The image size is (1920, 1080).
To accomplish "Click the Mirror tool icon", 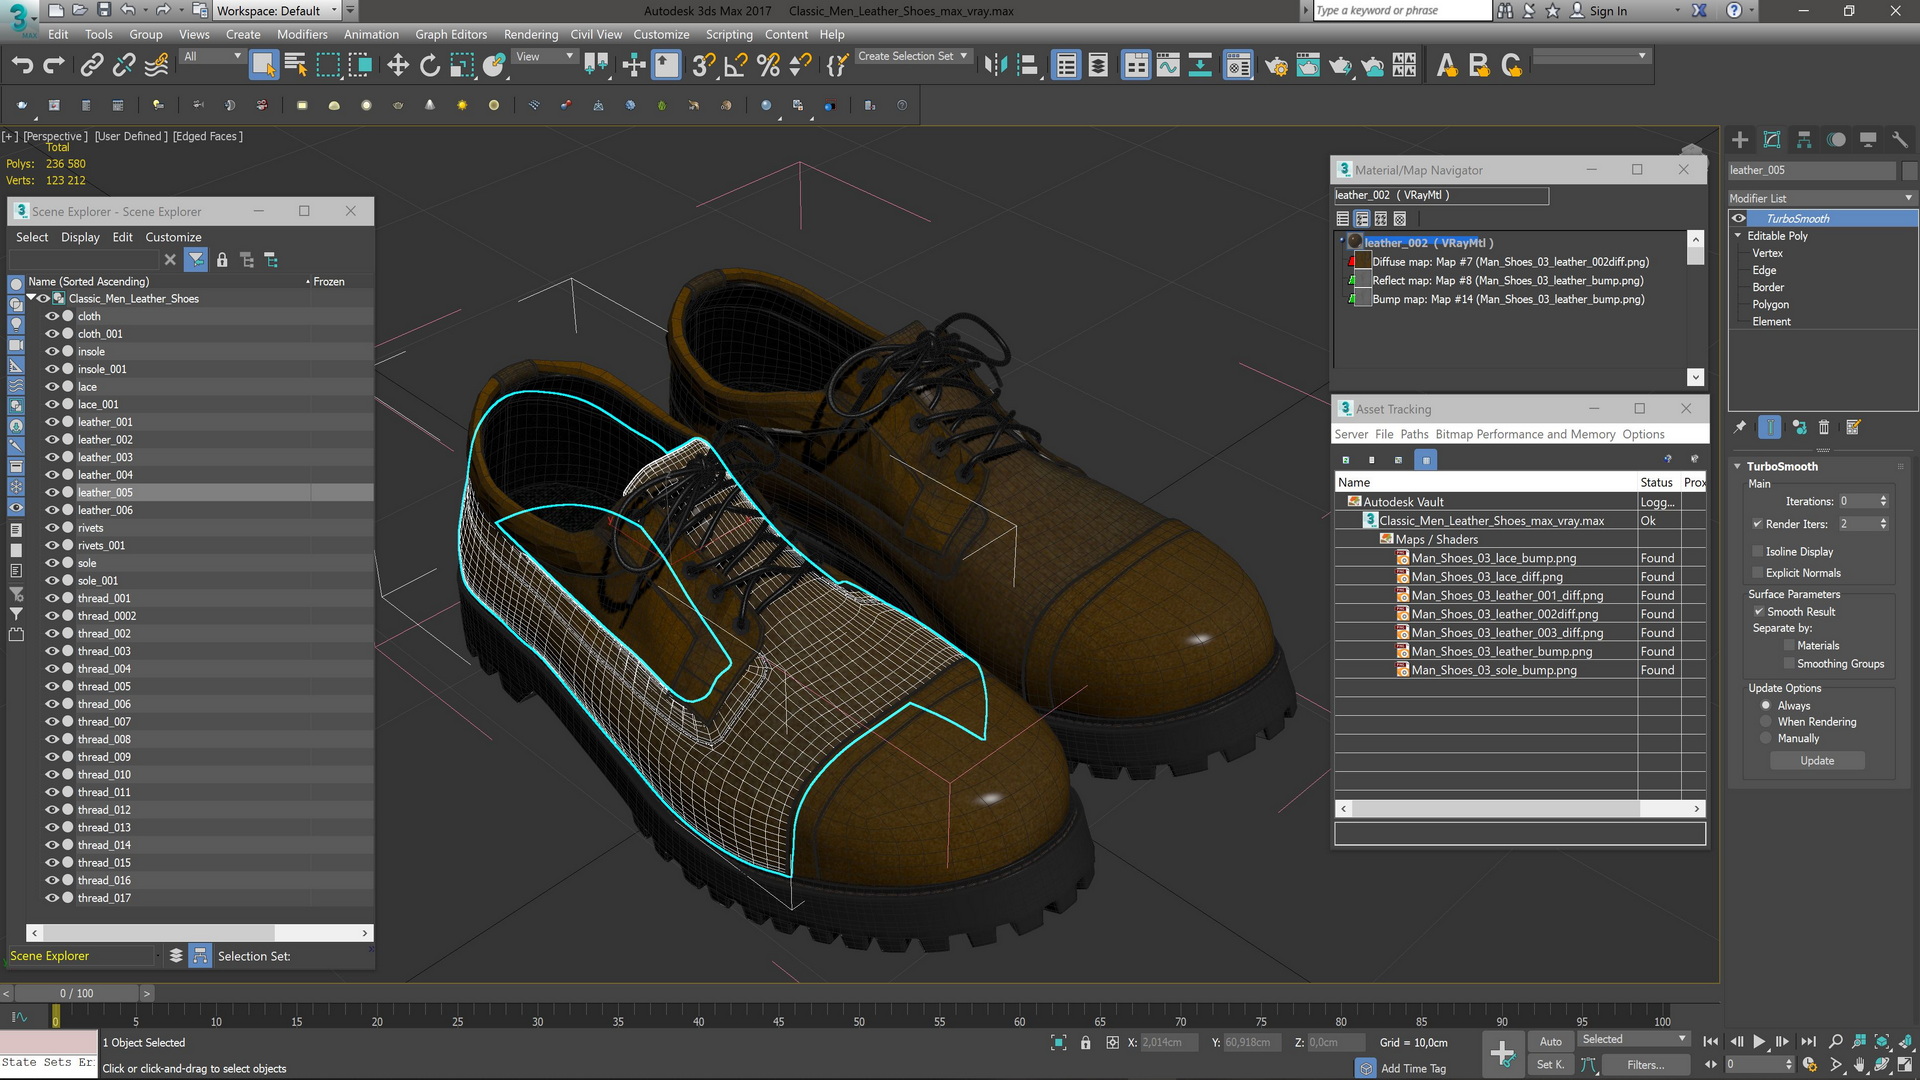I will 995,66.
